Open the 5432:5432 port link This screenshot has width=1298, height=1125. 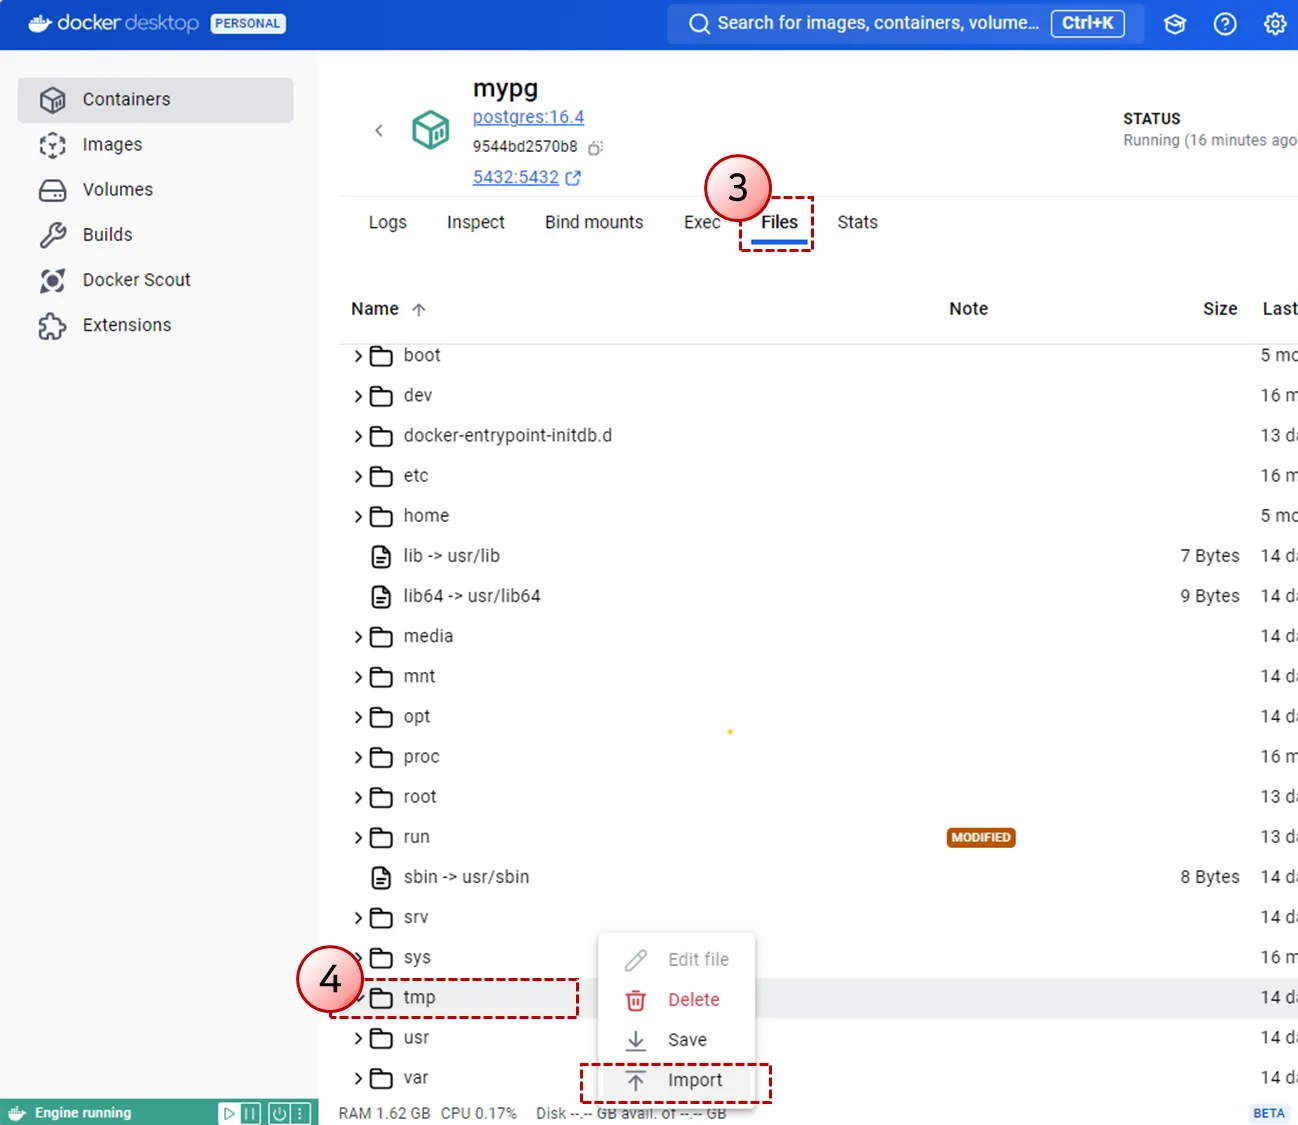516,177
